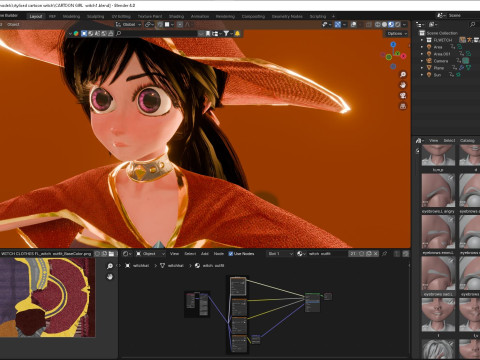Toggle snapping magnet in viewport header
The width and height of the screenshot is (480, 360).
tap(160, 24)
